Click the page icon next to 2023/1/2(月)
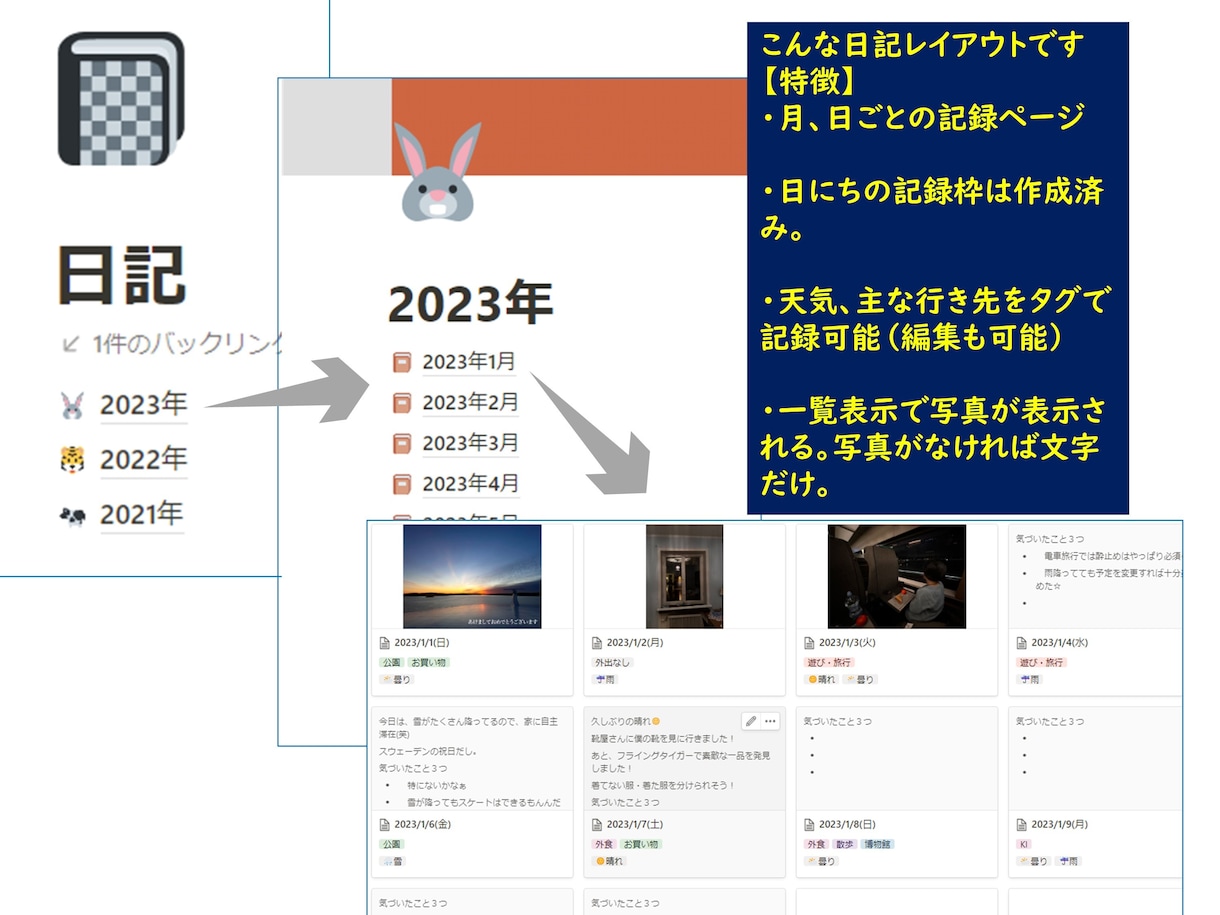 click(x=597, y=643)
